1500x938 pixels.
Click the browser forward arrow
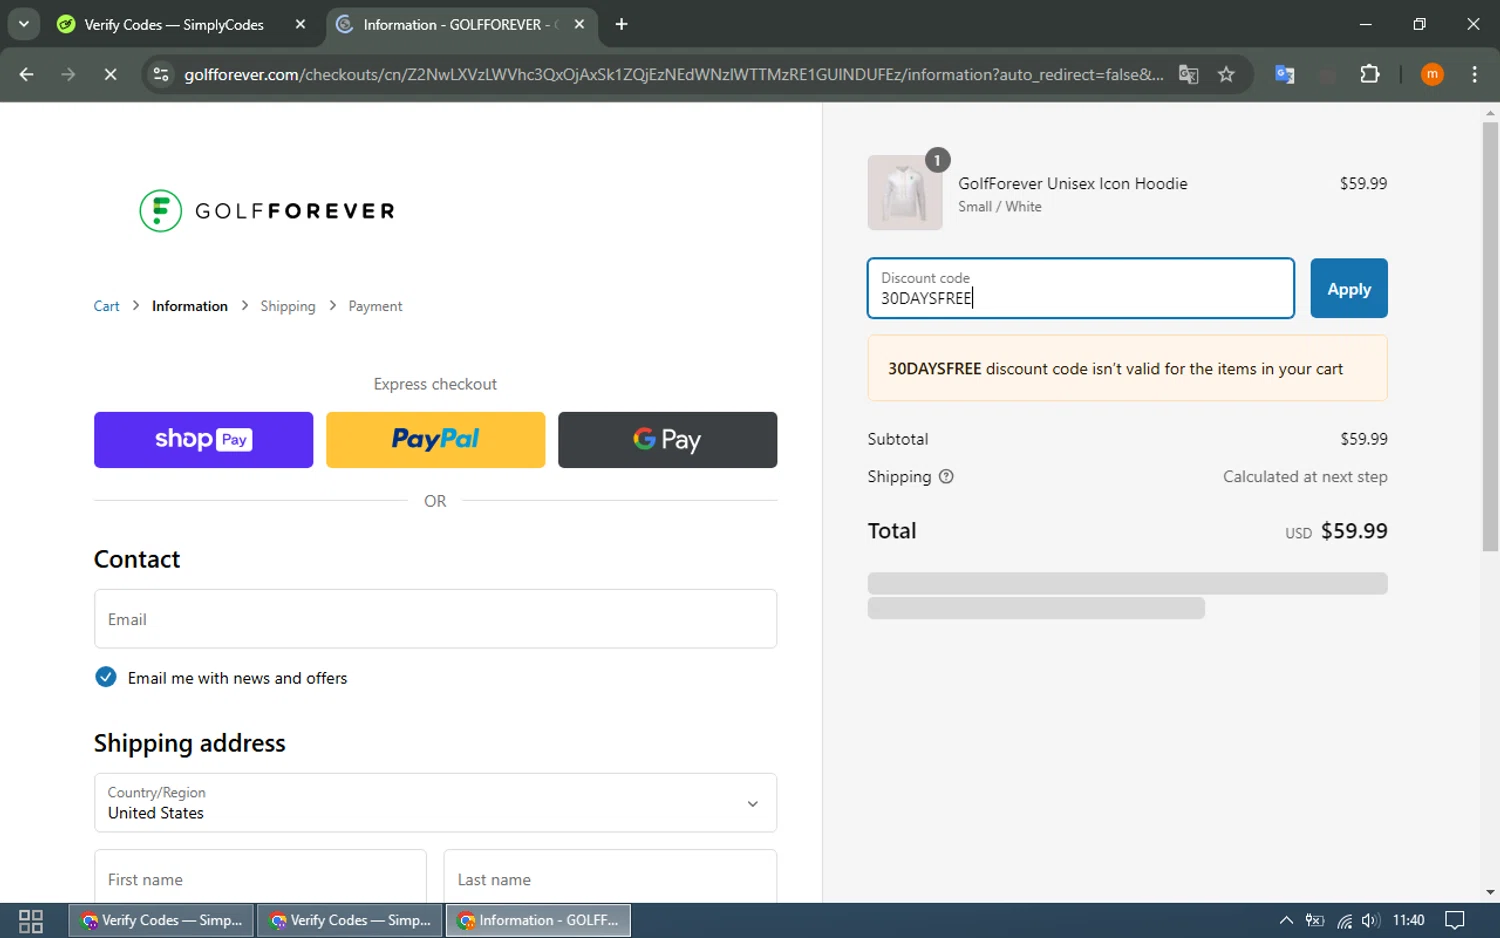(68, 74)
